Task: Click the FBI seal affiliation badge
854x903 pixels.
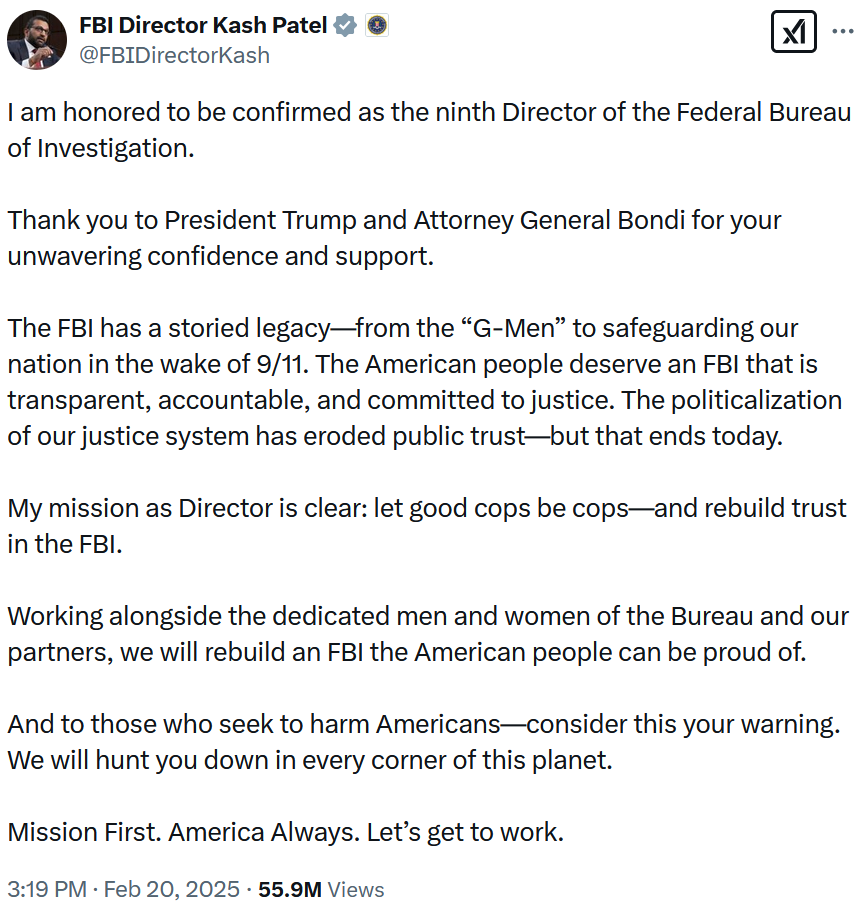Action: [377, 25]
